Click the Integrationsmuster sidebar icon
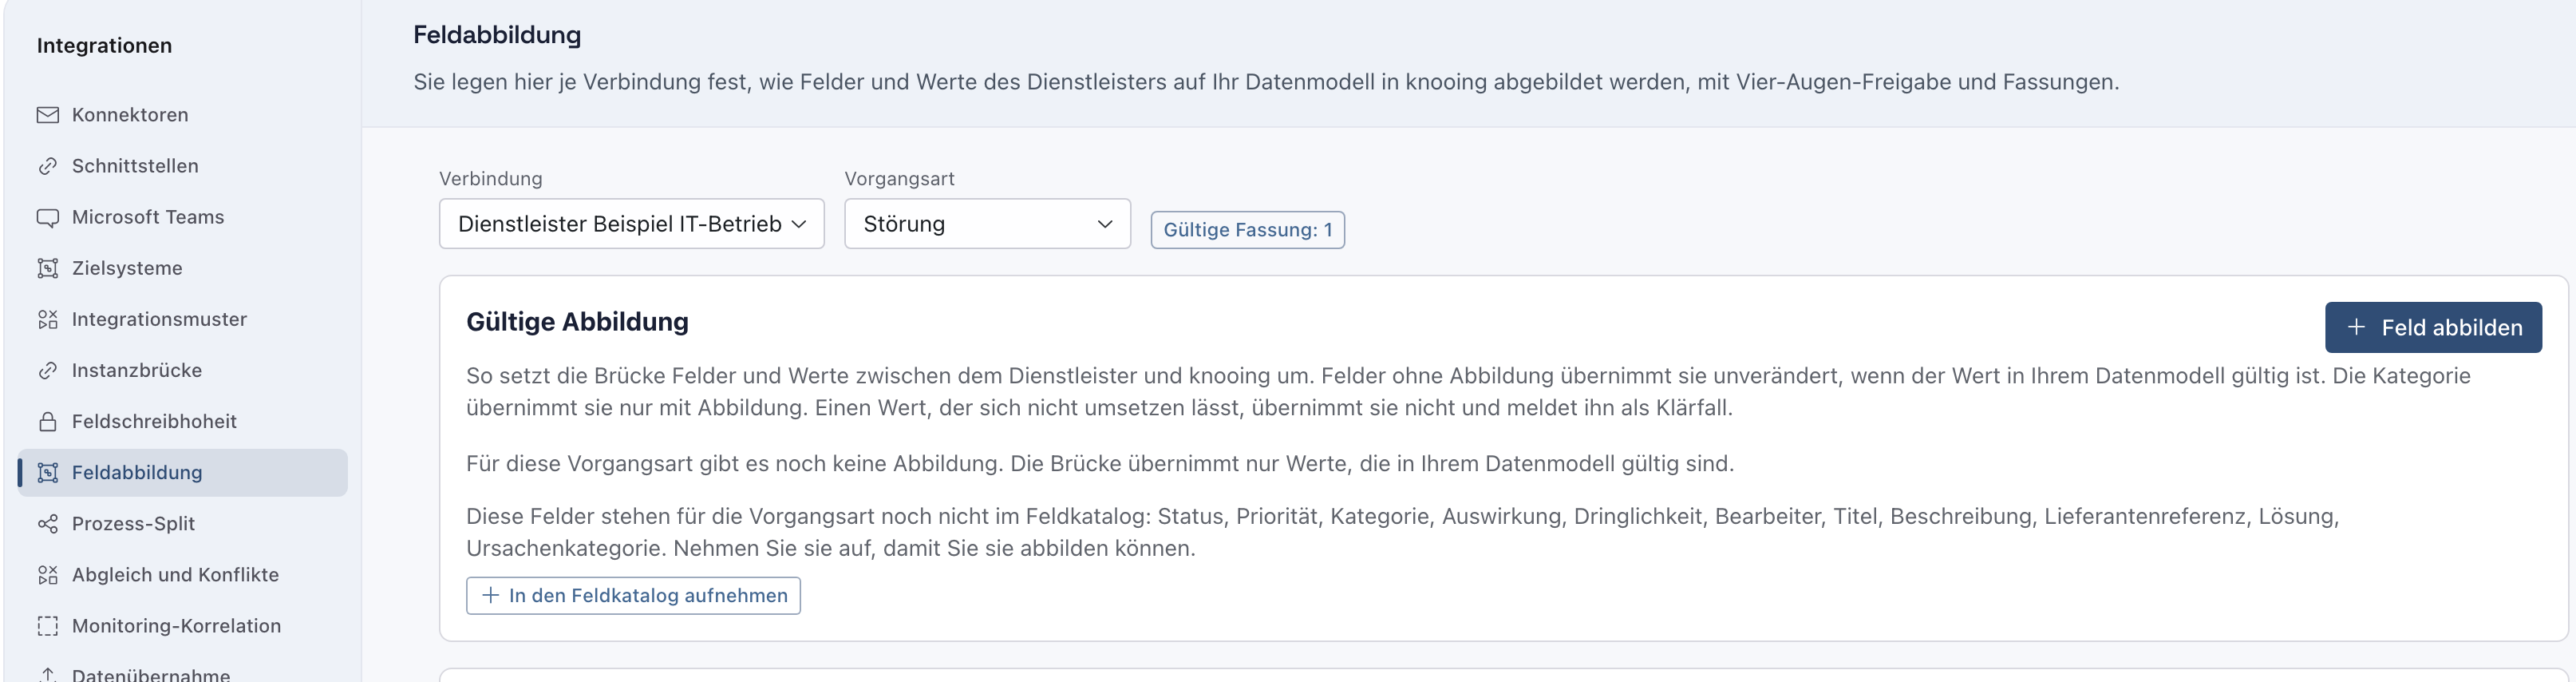2576x682 pixels. tap(47, 319)
